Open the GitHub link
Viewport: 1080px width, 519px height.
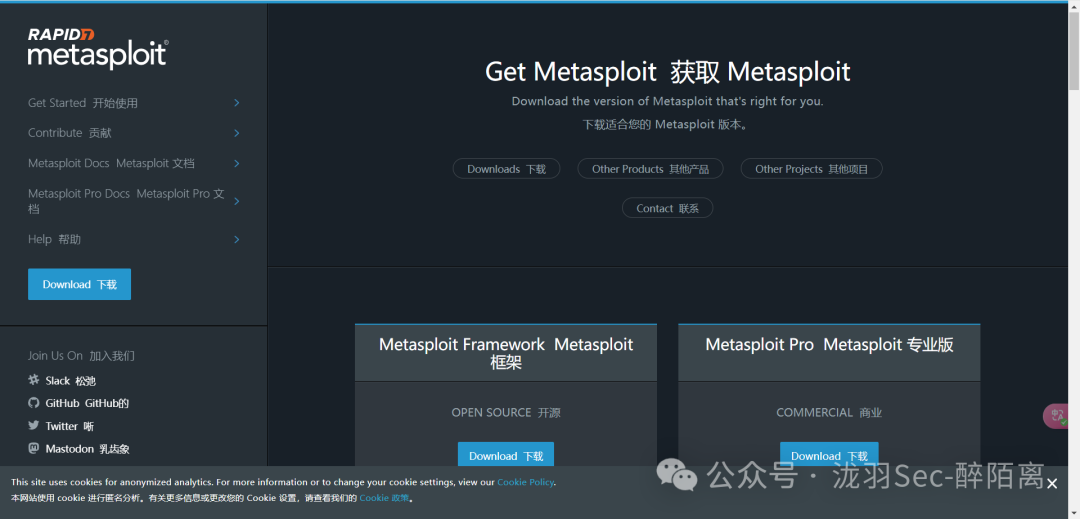pyautogui.click(x=87, y=403)
